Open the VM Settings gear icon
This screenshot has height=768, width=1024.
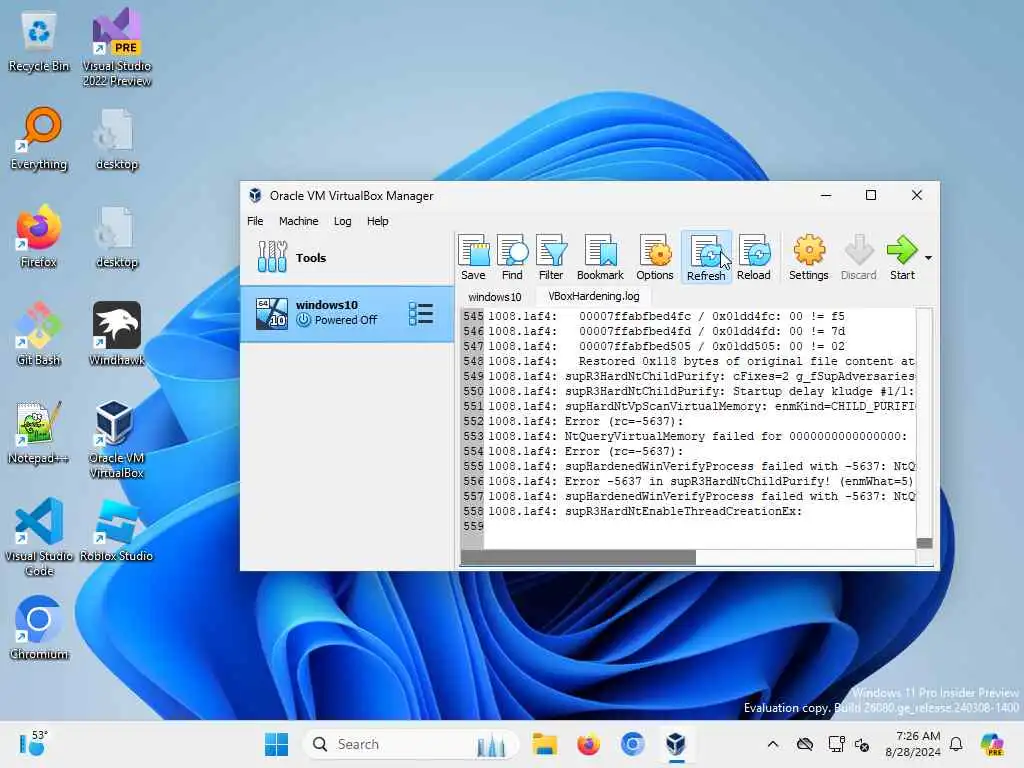coord(808,257)
